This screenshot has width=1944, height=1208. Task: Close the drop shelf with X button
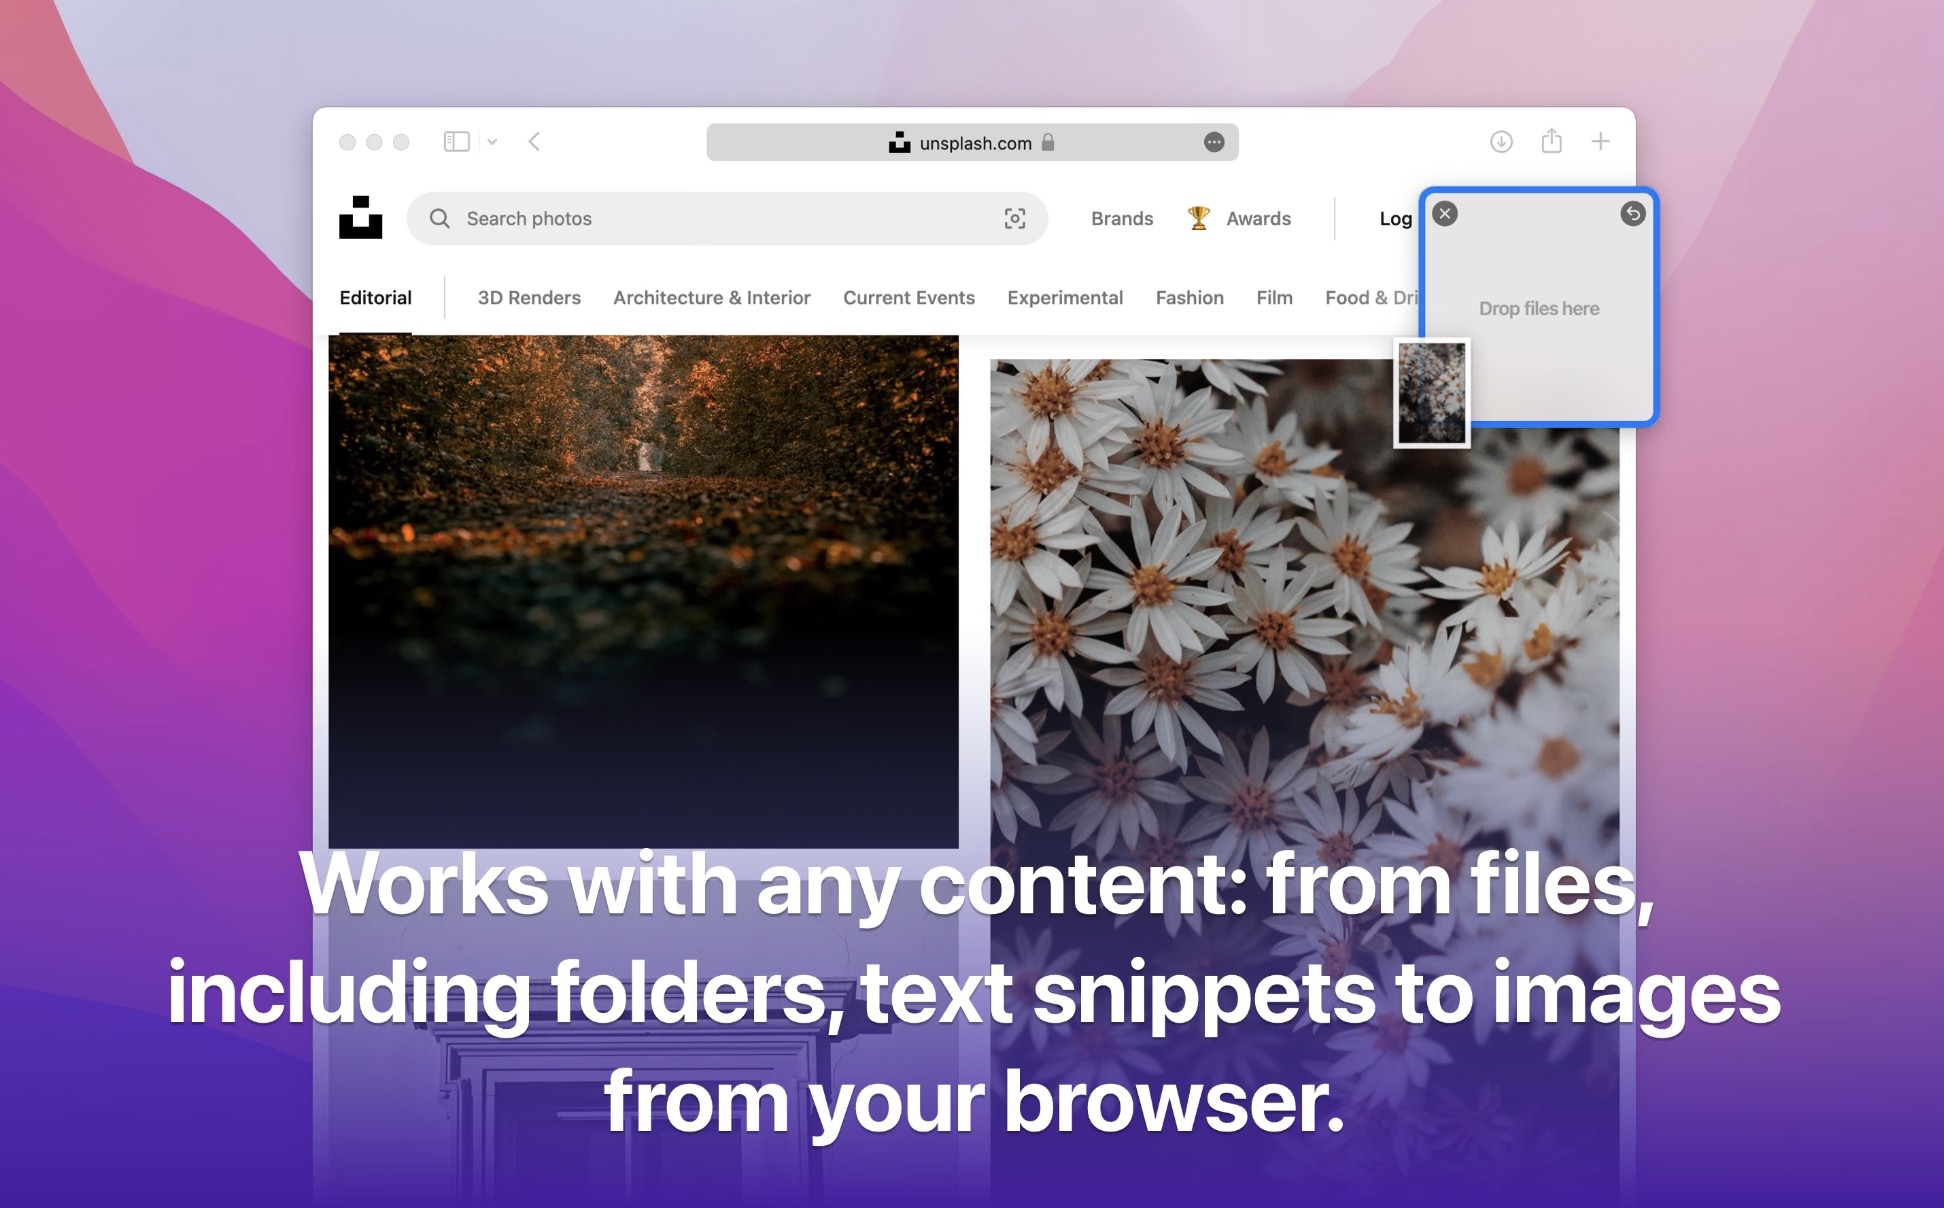tap(1445, 214)
